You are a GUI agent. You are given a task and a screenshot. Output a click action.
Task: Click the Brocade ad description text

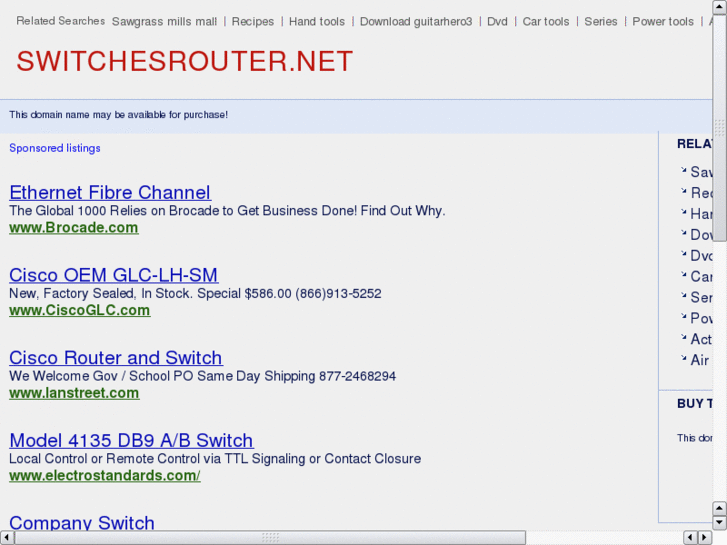point(227,211)
